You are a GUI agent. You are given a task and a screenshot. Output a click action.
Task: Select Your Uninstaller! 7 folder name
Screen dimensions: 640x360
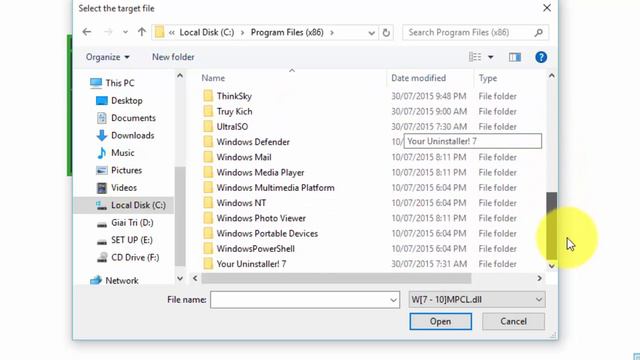251,264
